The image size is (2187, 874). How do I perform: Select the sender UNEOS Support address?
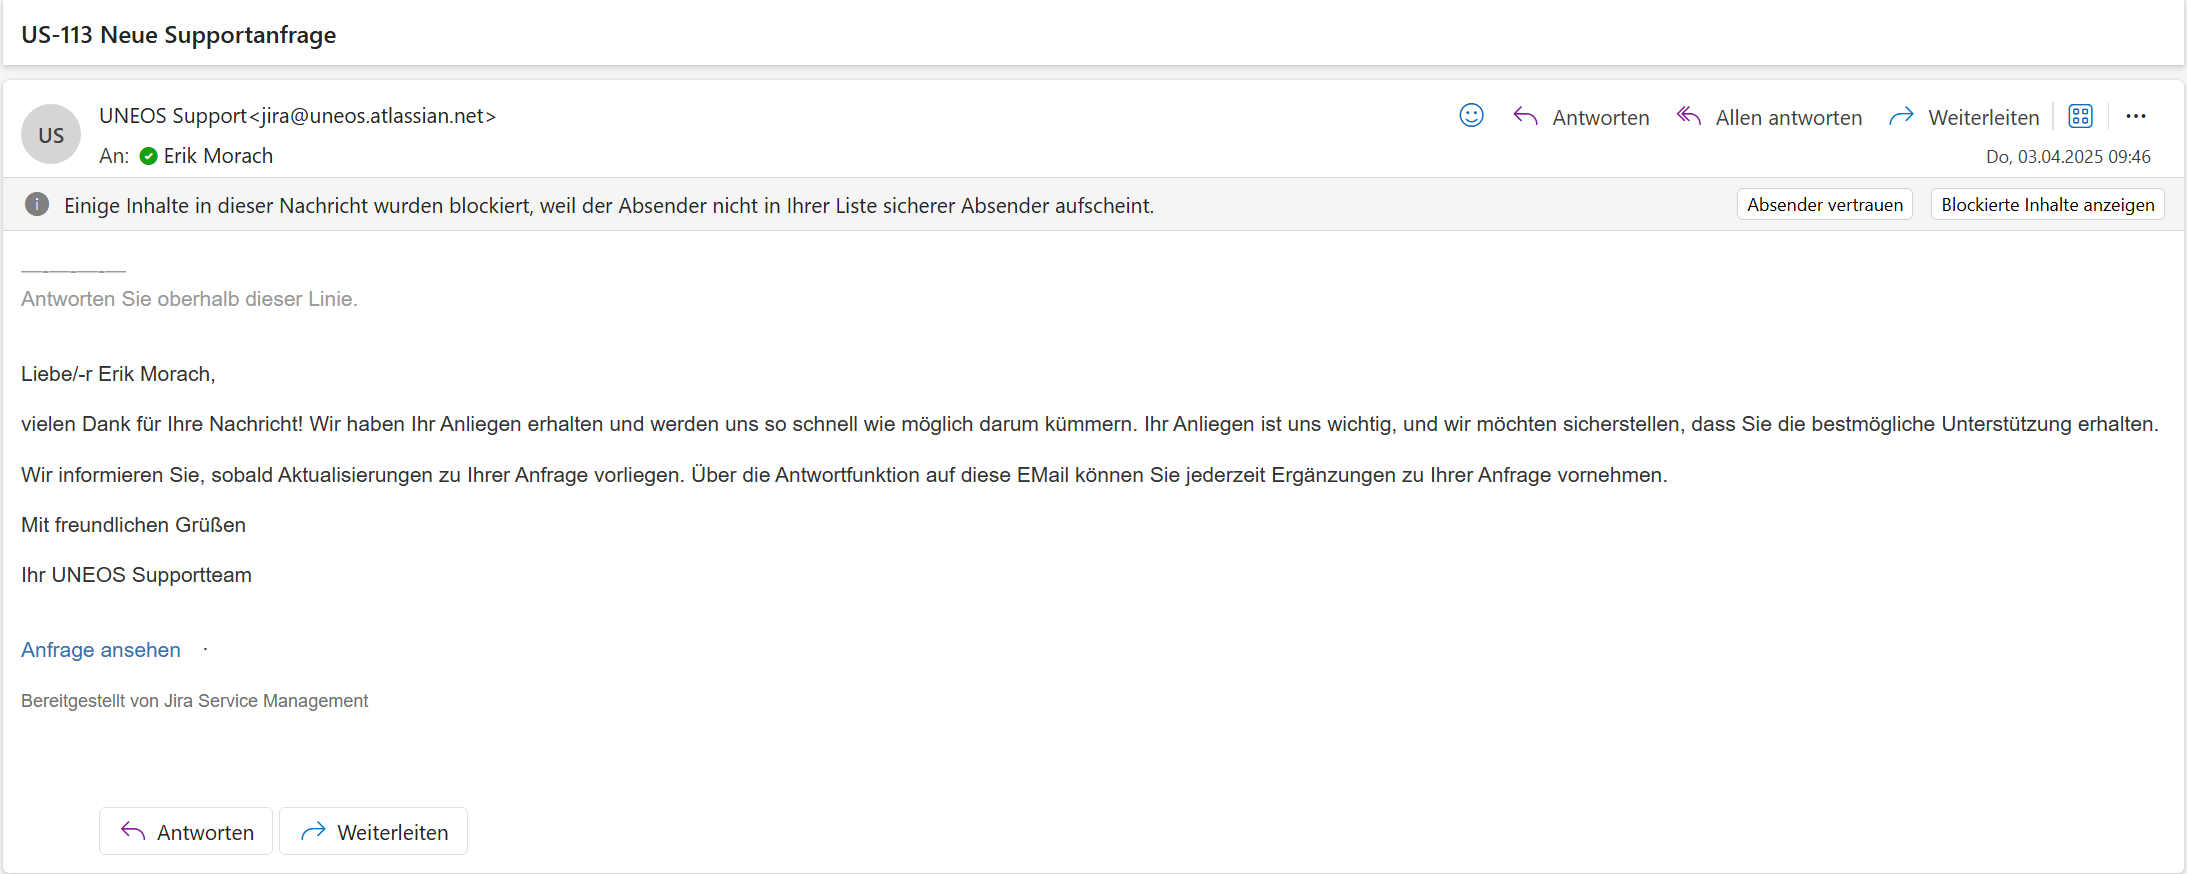(297, 116)
